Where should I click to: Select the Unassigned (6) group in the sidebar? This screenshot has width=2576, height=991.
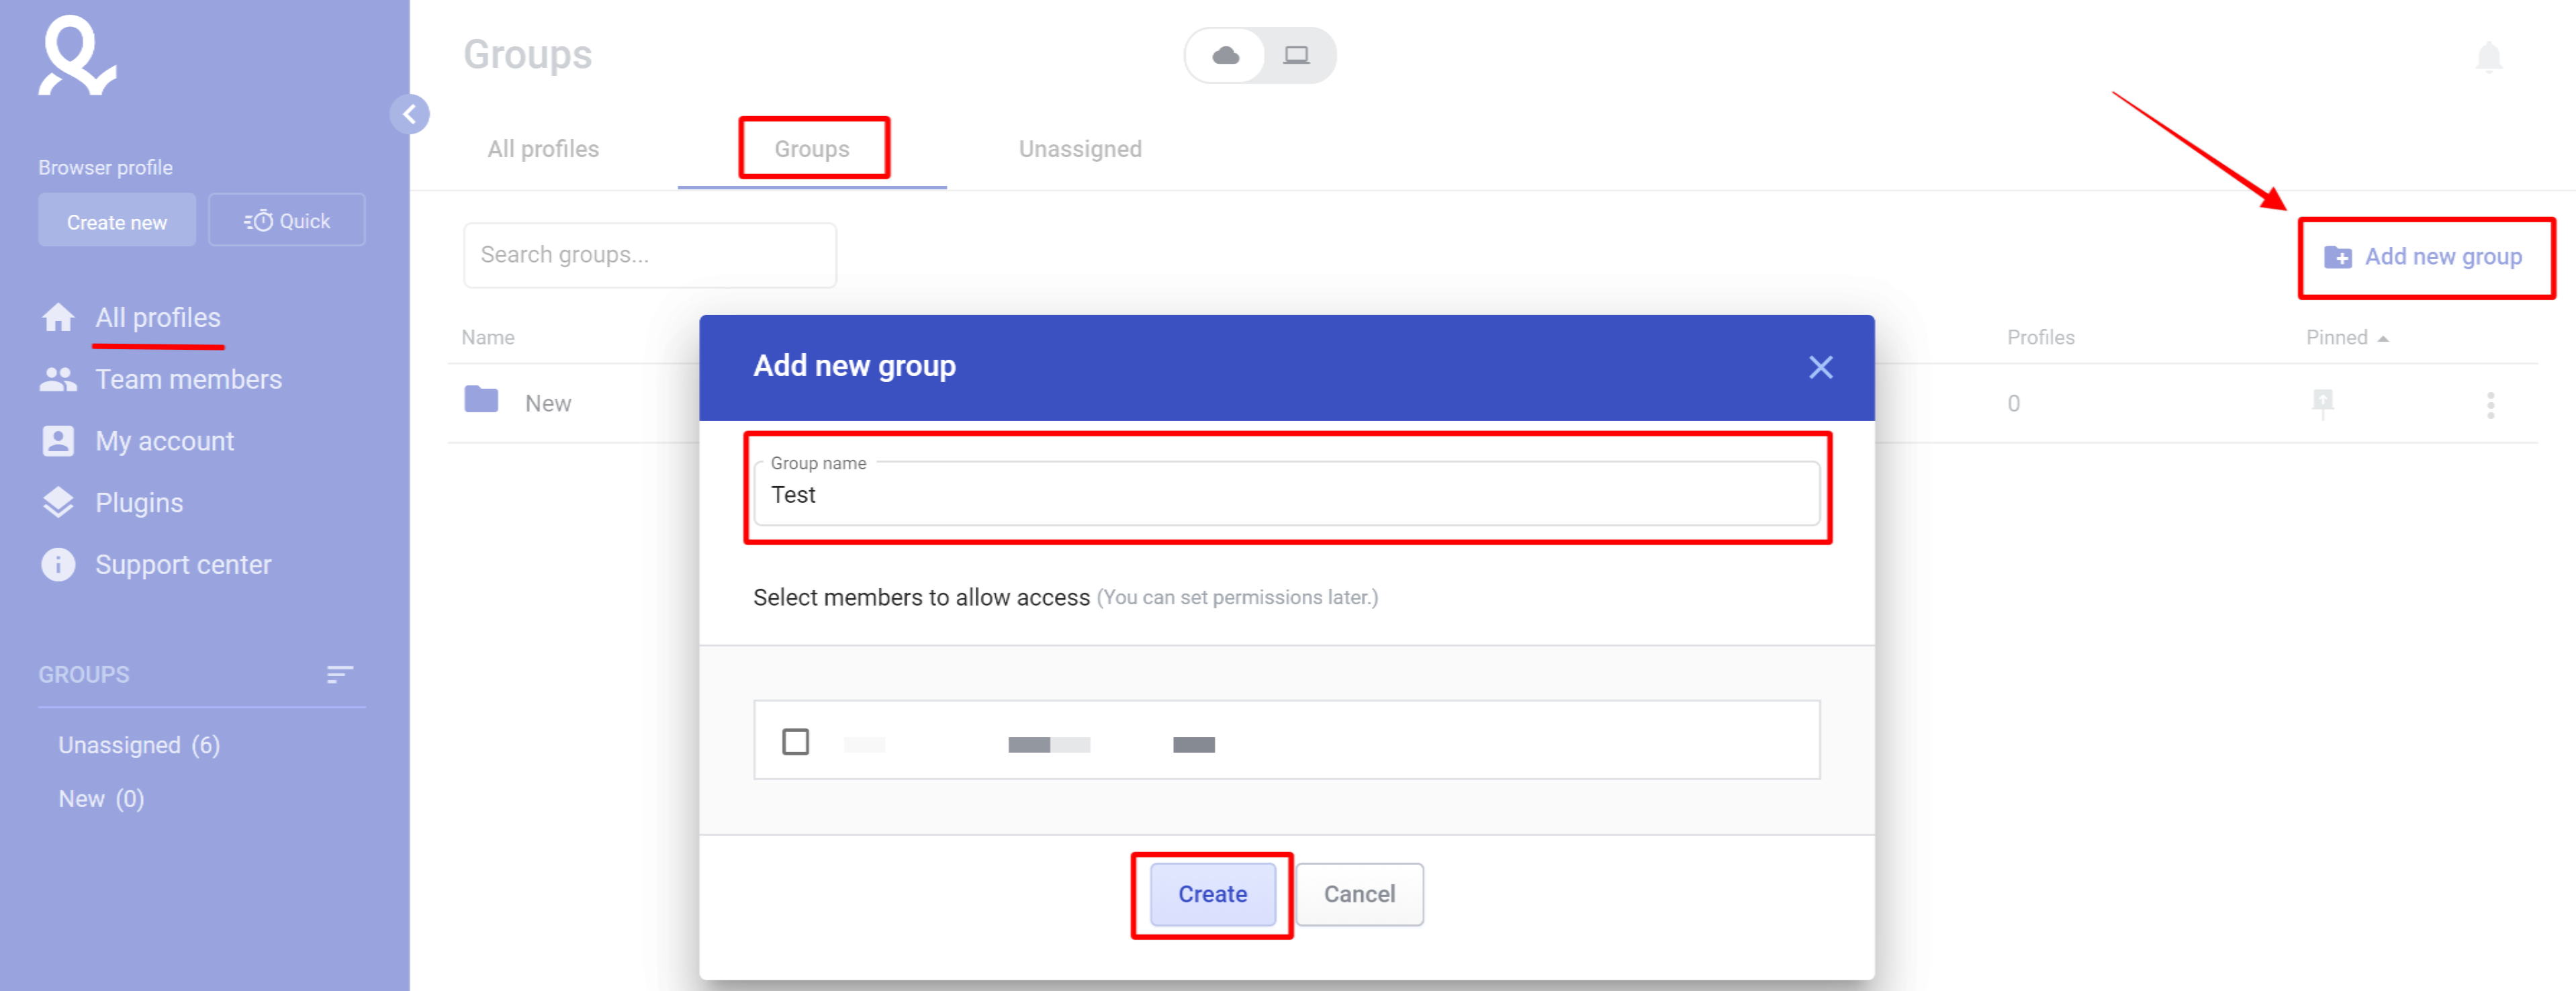[x=139, y=745]
